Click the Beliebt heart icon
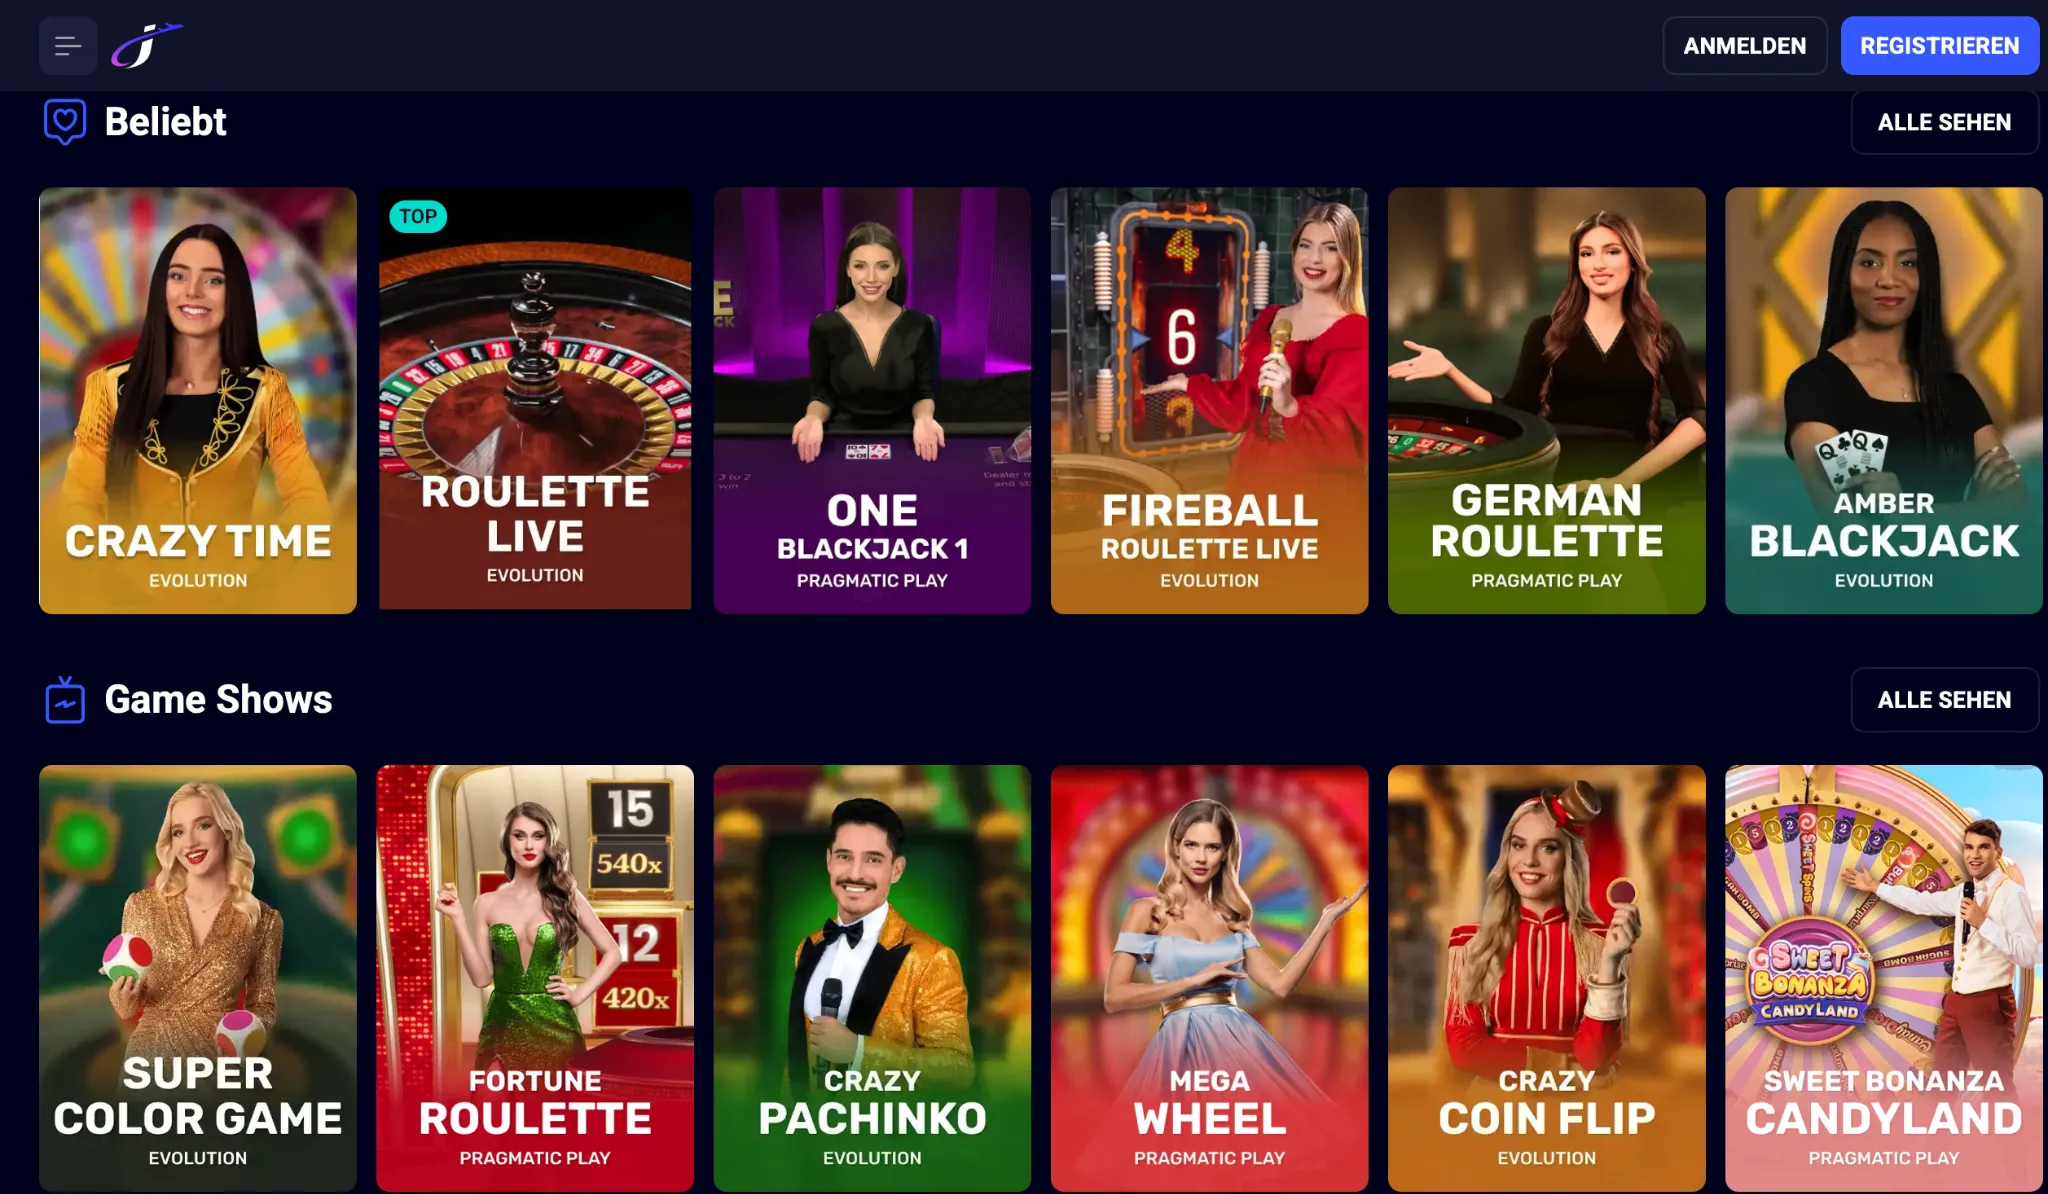The image size is (2048, 1194). point(65,122)
